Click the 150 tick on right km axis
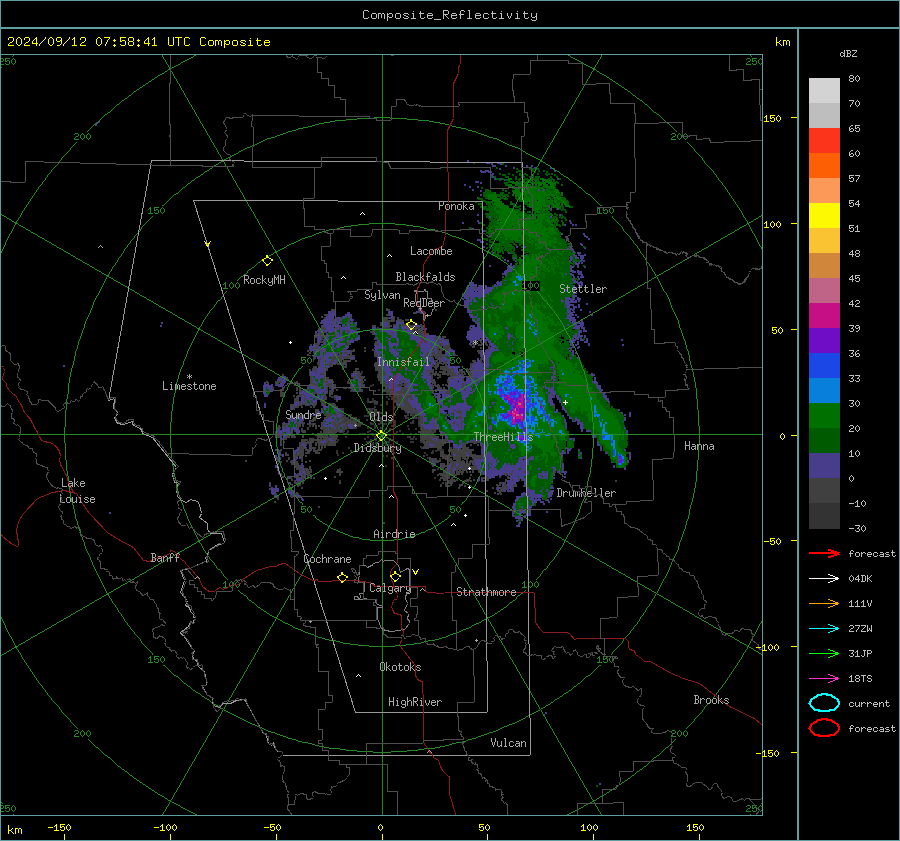Screen dimensions: 900x841 772,118
